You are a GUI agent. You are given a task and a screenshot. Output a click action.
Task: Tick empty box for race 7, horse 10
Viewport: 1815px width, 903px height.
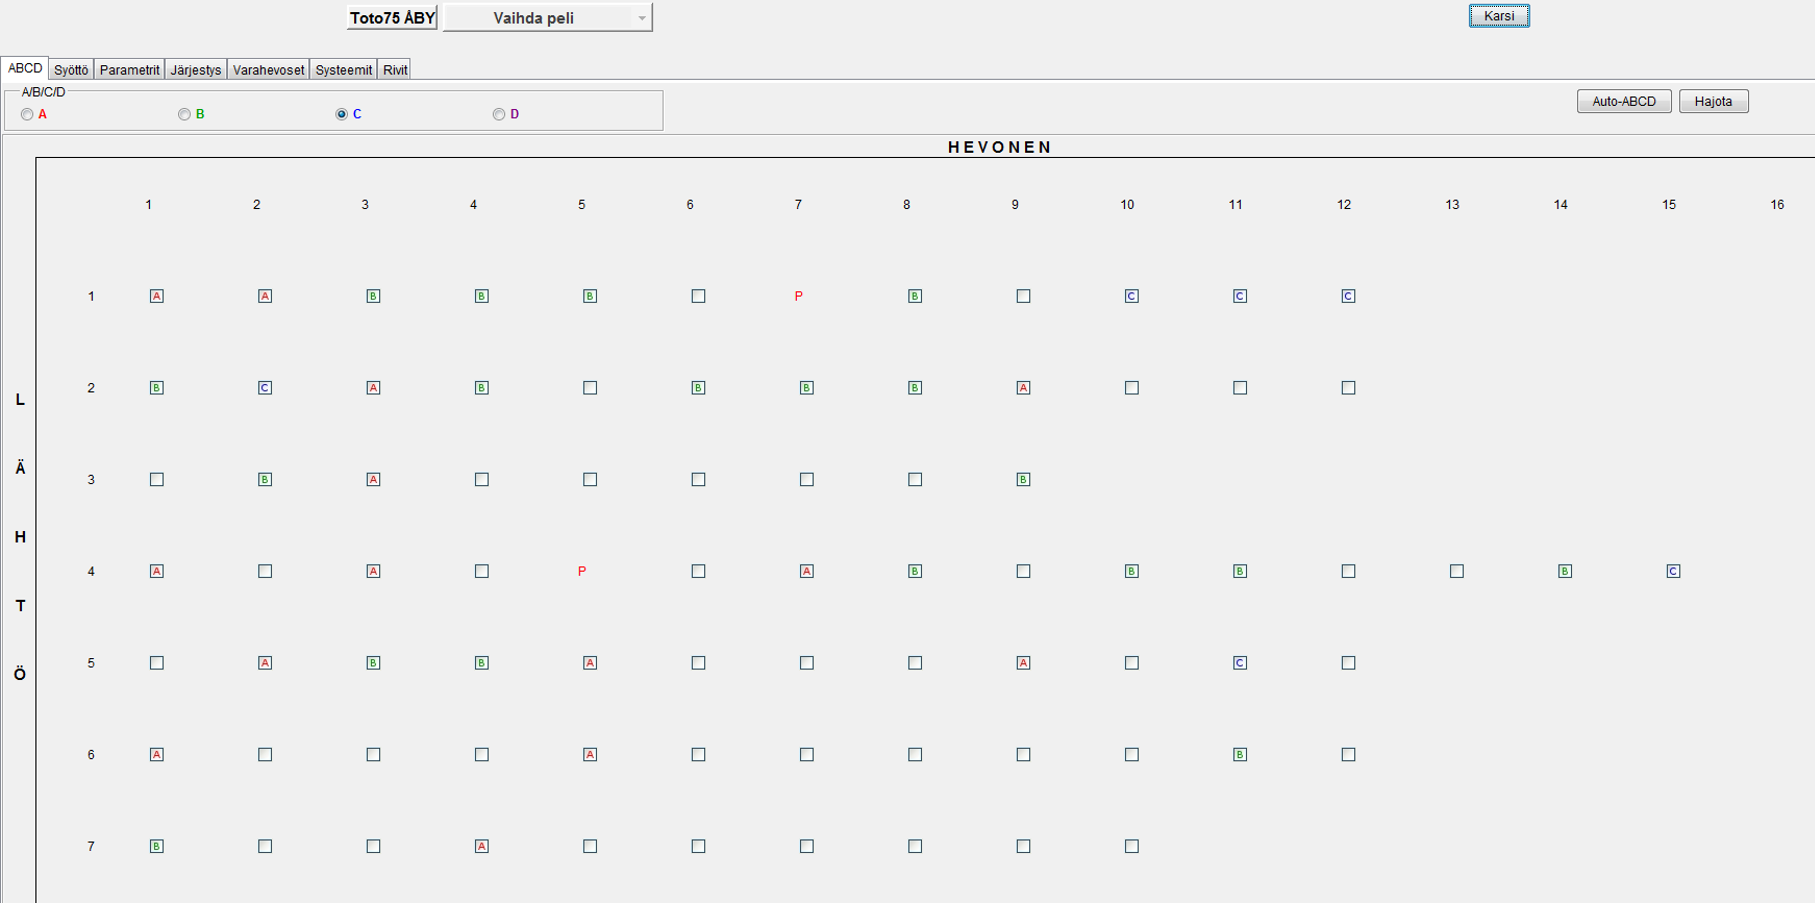point(1131,847)
